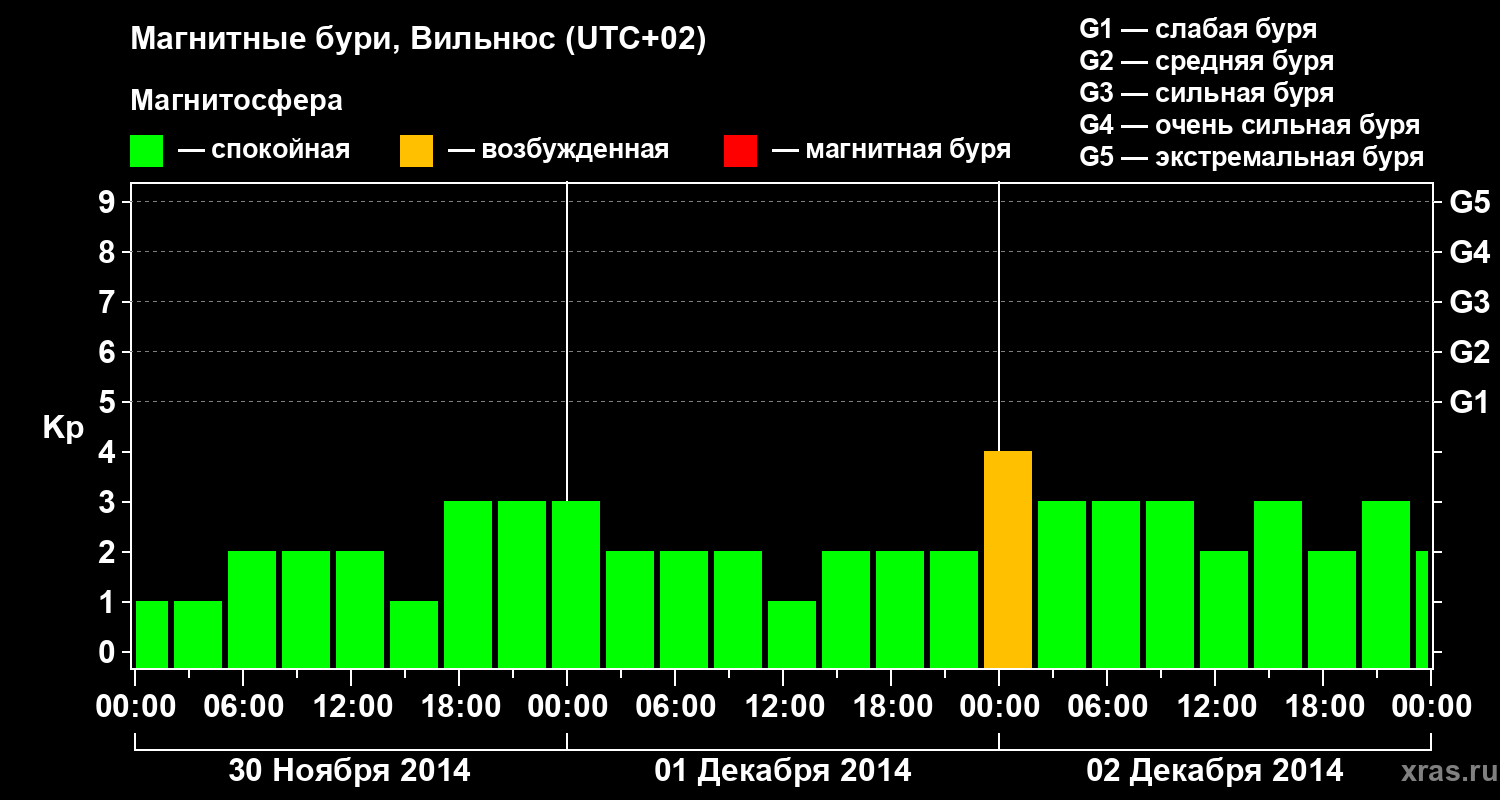The image size is (1500, 800).
Task: Click the right-axis 'G1' level label
Action: [1469, 402]
